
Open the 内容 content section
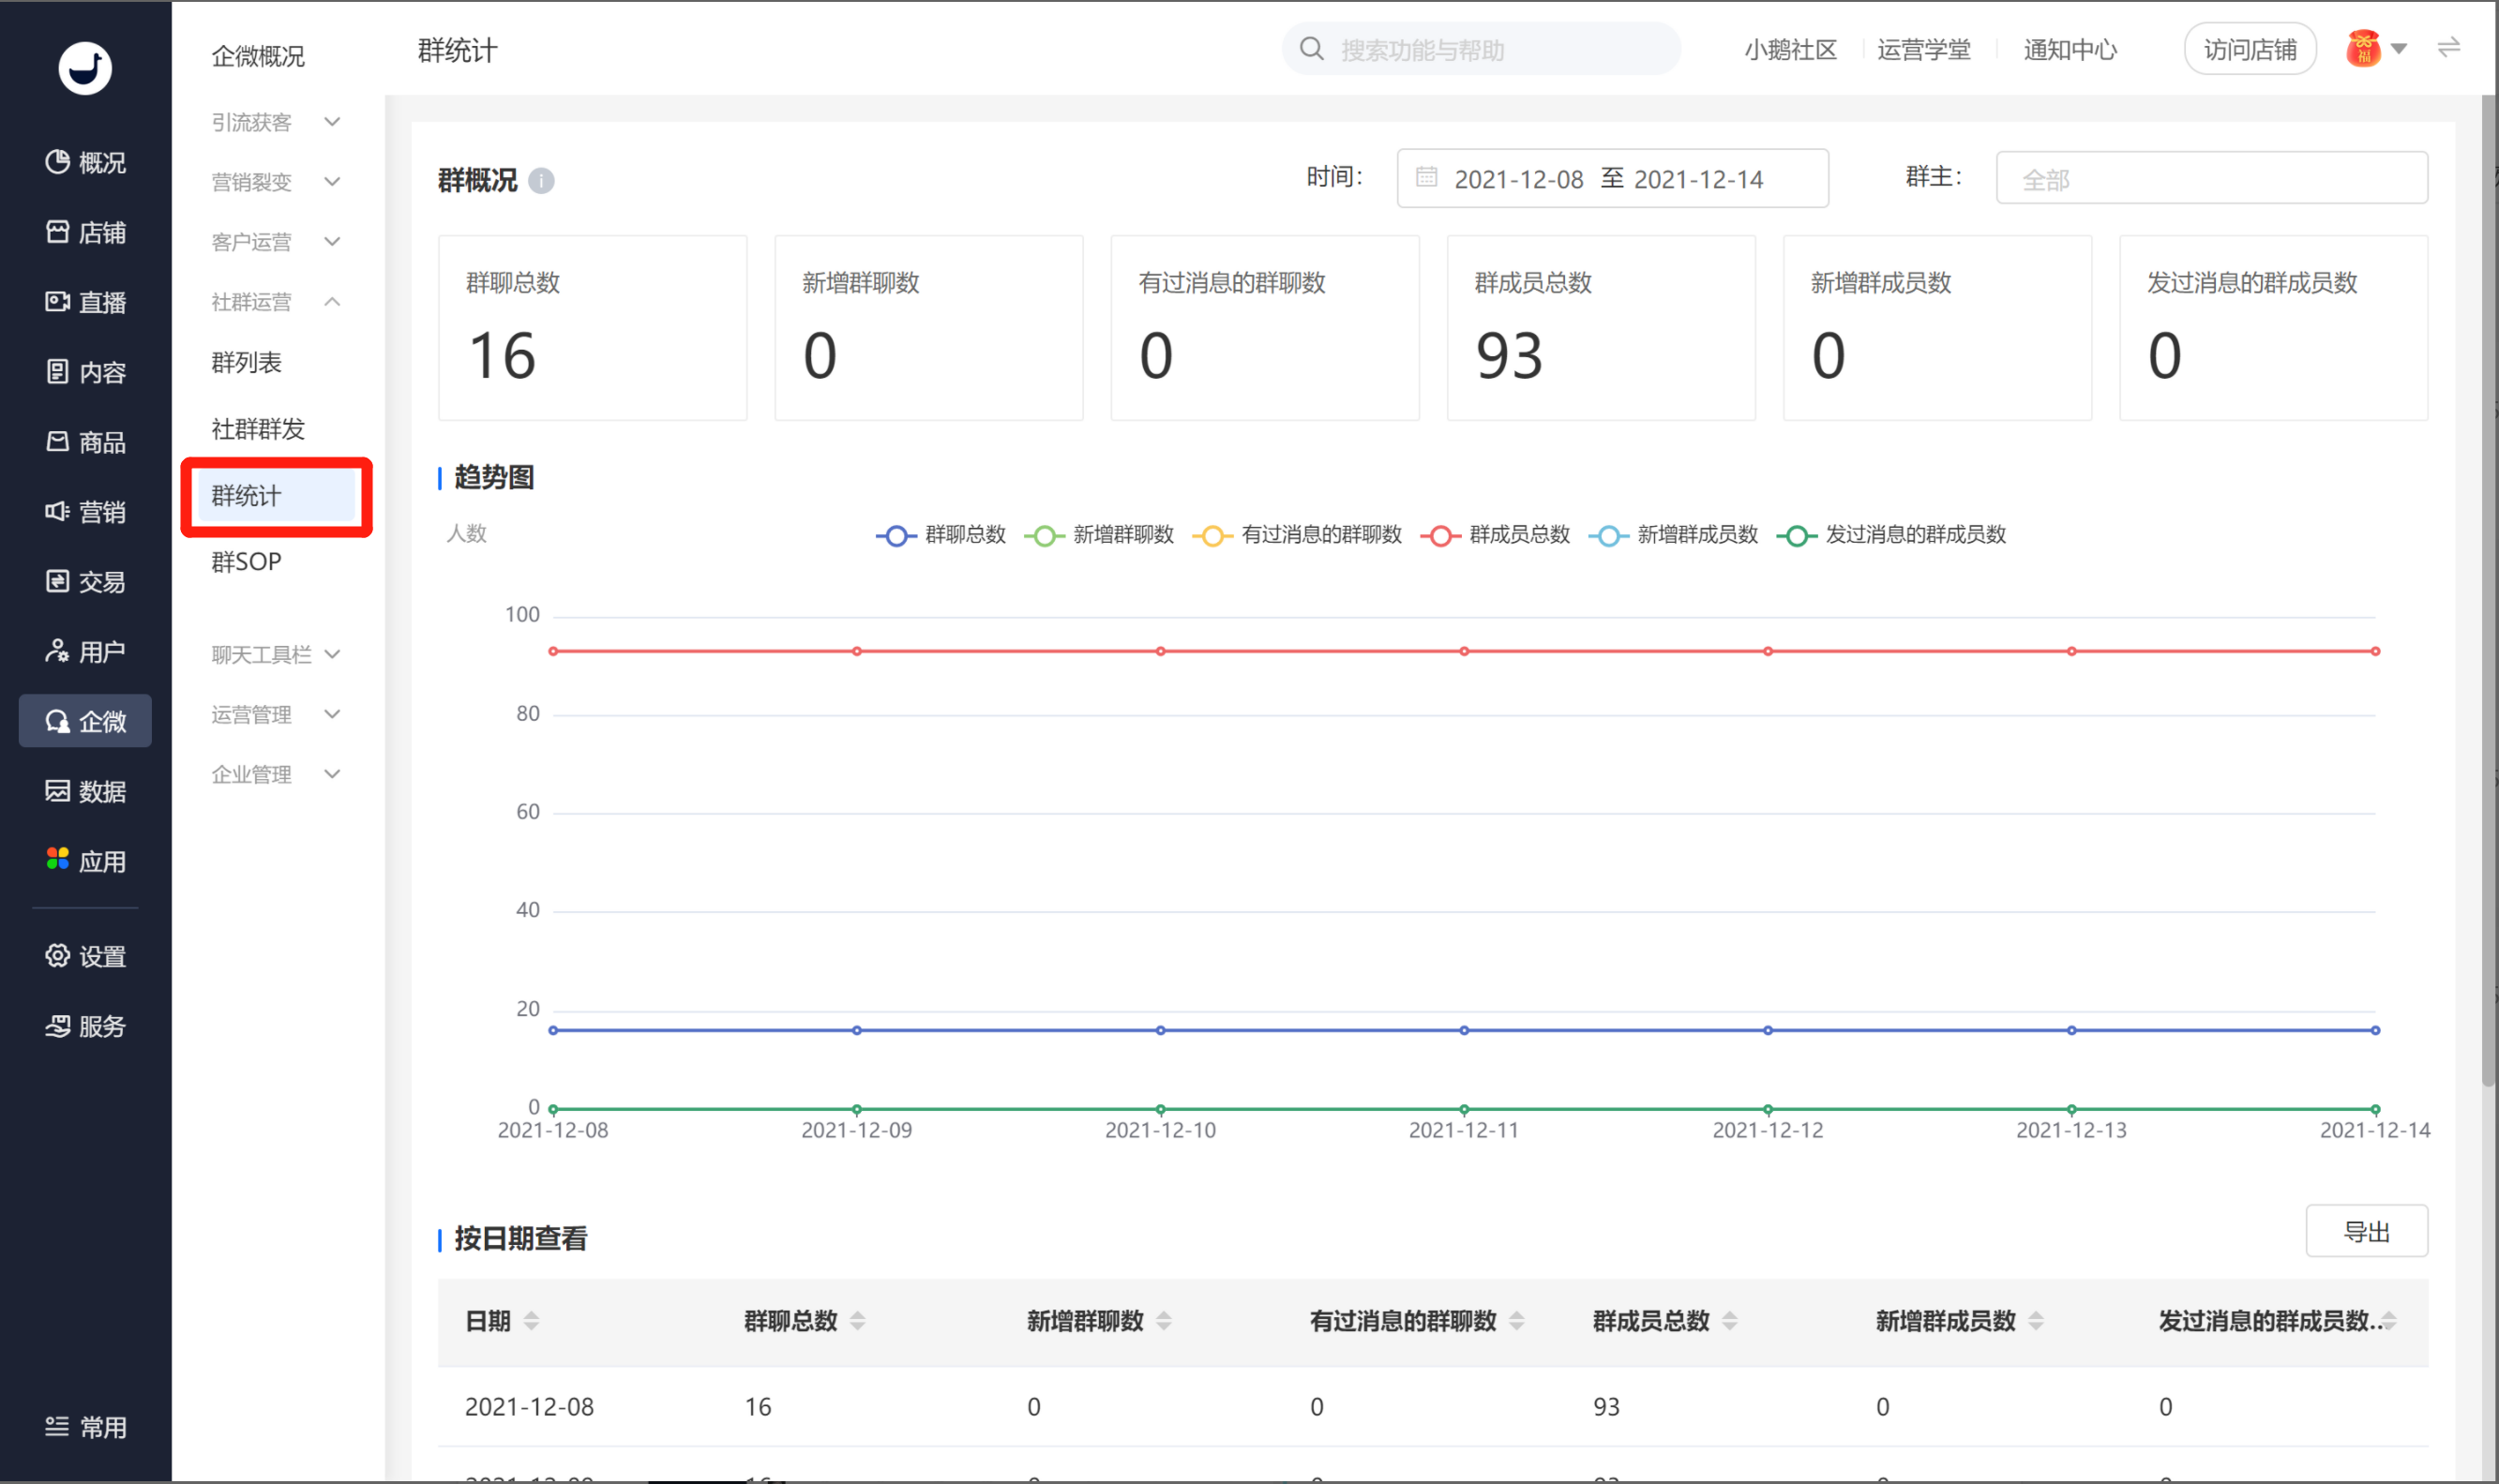coord(85,372)
